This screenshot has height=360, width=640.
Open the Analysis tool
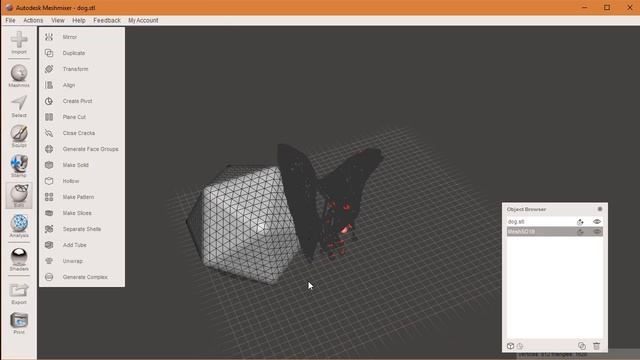[19, 226]
